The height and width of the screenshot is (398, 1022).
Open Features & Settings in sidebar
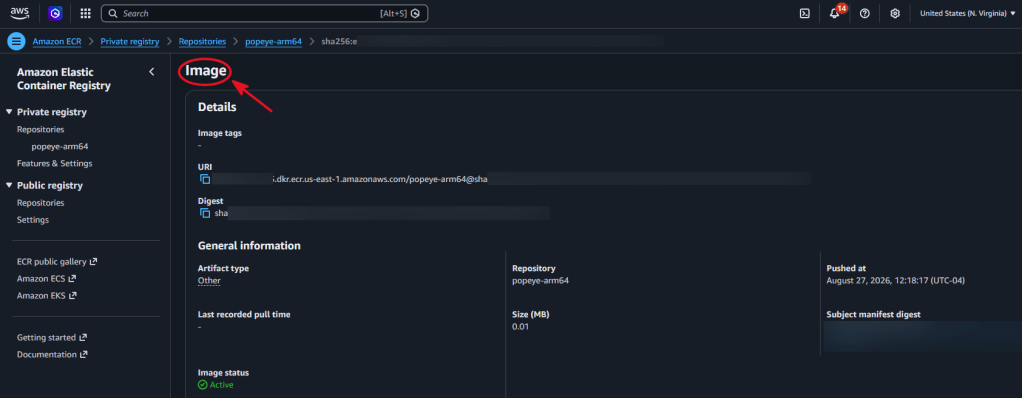click(55, 163)
